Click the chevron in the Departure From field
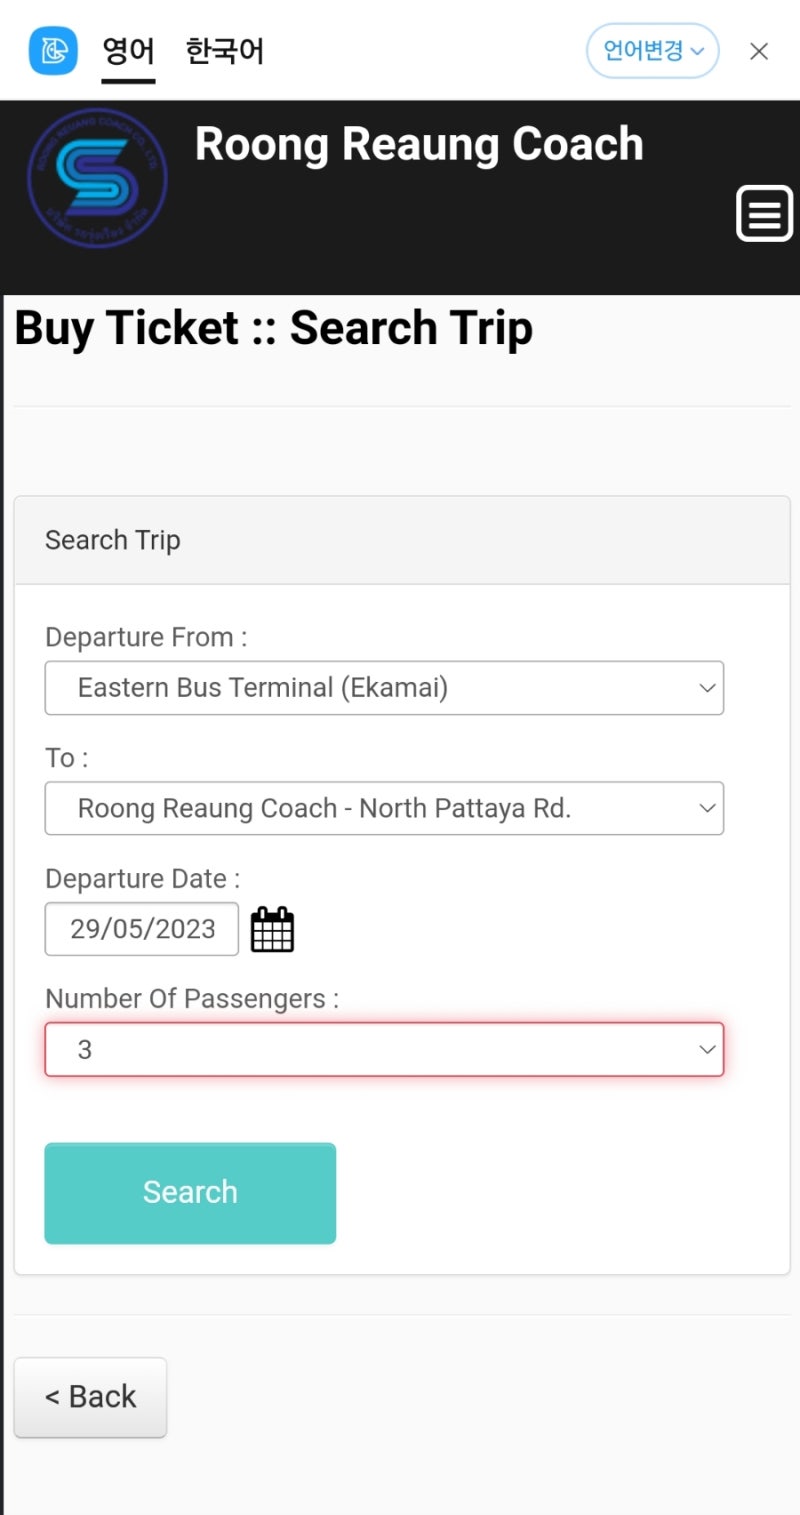Screen dimensions: 800x1515 (707, 688)
